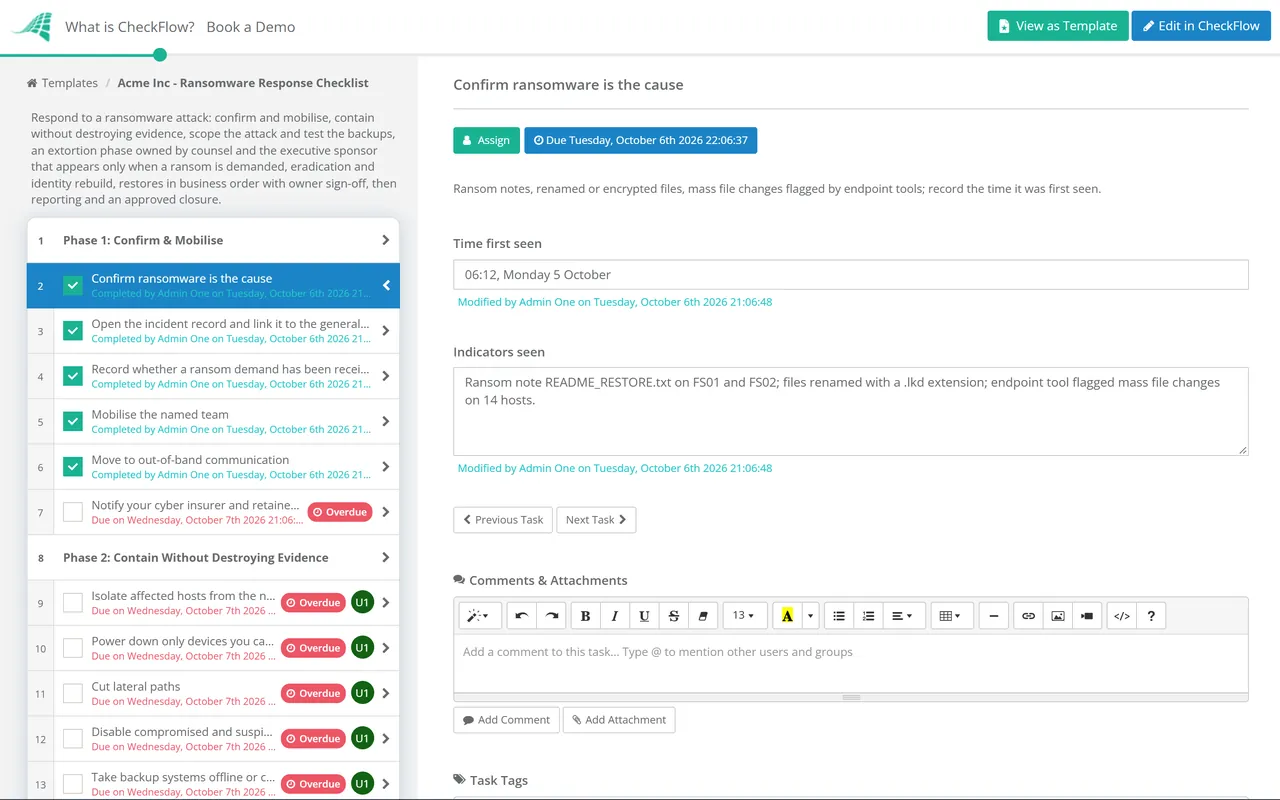Open the magic wand style tool
This screenshot has width=1280, height=800.
tap(480, 616)
